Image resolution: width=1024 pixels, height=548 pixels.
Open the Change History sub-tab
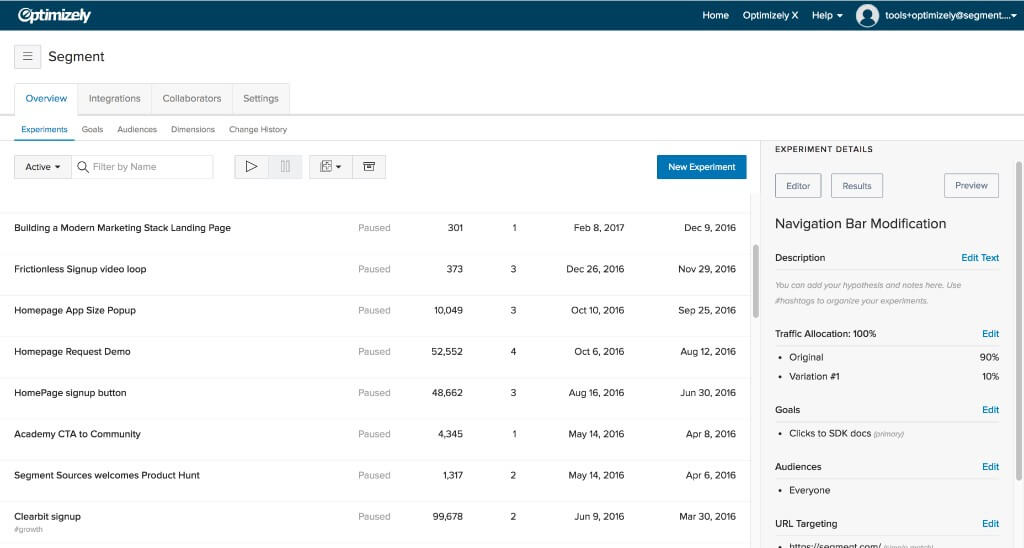point(258,129)
